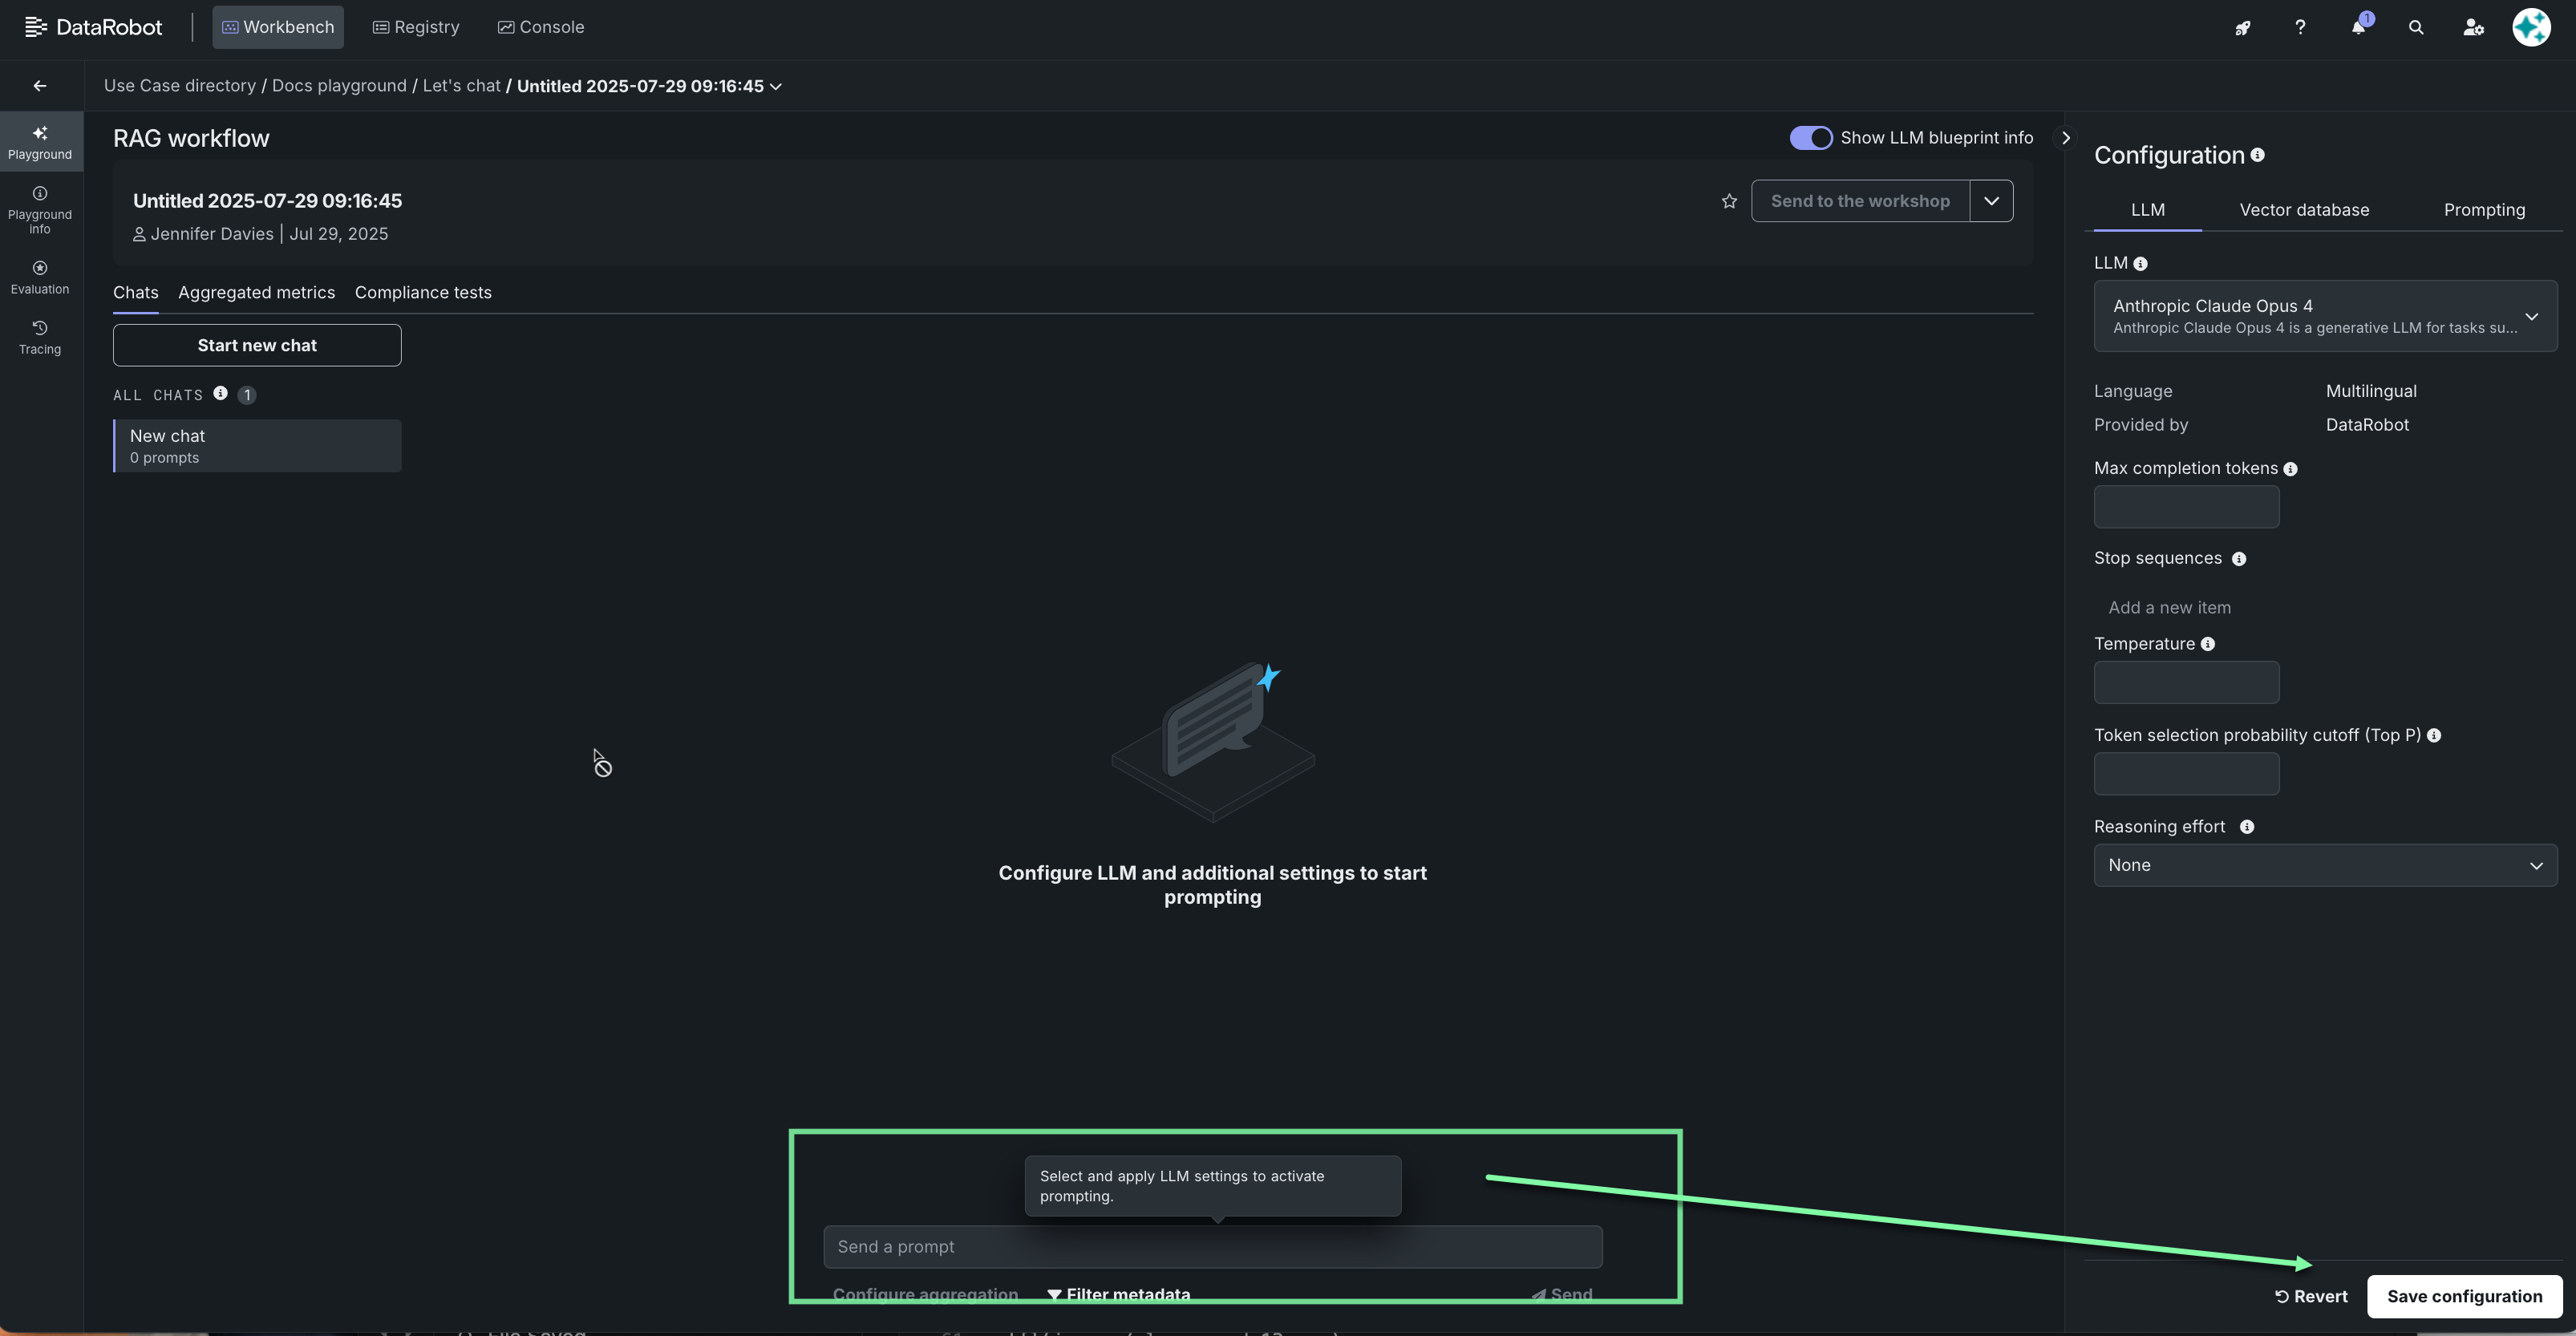Click the Max completion tokens field
Screen dimensions: 2576x1336
click(2186, 507)
